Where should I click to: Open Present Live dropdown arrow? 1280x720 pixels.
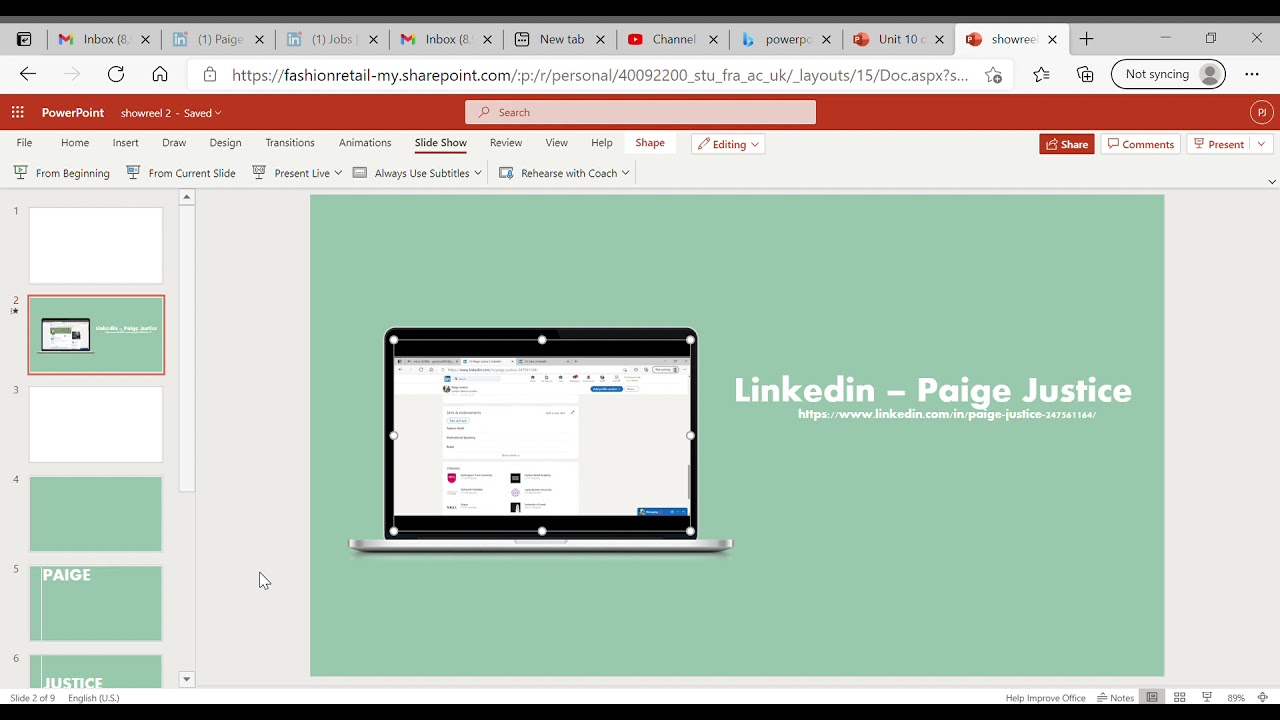pyautogui.click(x=338, y=173)
